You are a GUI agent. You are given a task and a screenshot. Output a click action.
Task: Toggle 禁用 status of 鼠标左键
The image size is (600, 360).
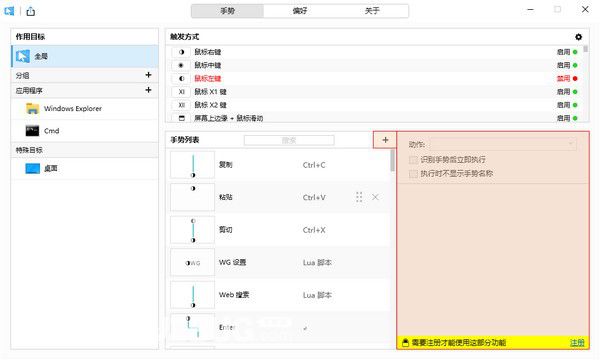(567, 78)
